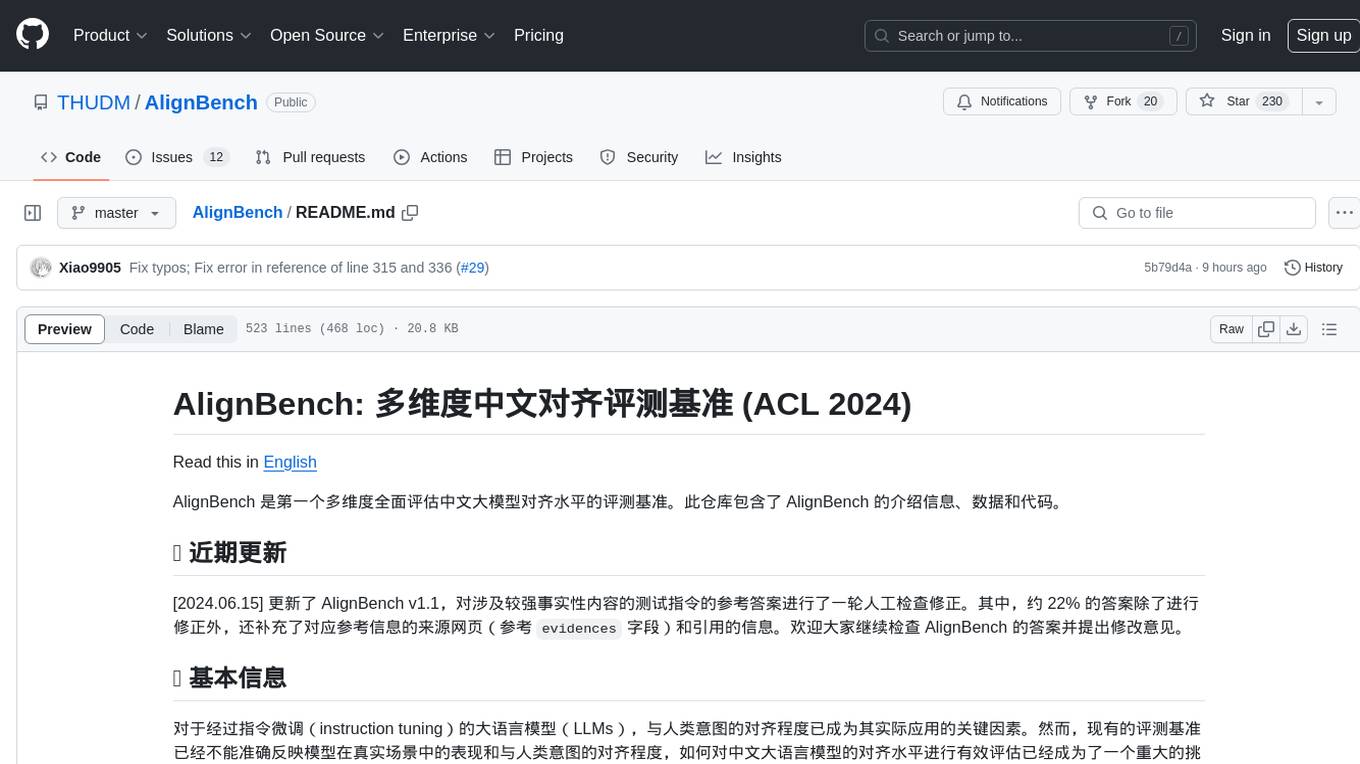1360x764 pixels.
Task: Focus the Go to file input
Action: (x=1197, y=213)
